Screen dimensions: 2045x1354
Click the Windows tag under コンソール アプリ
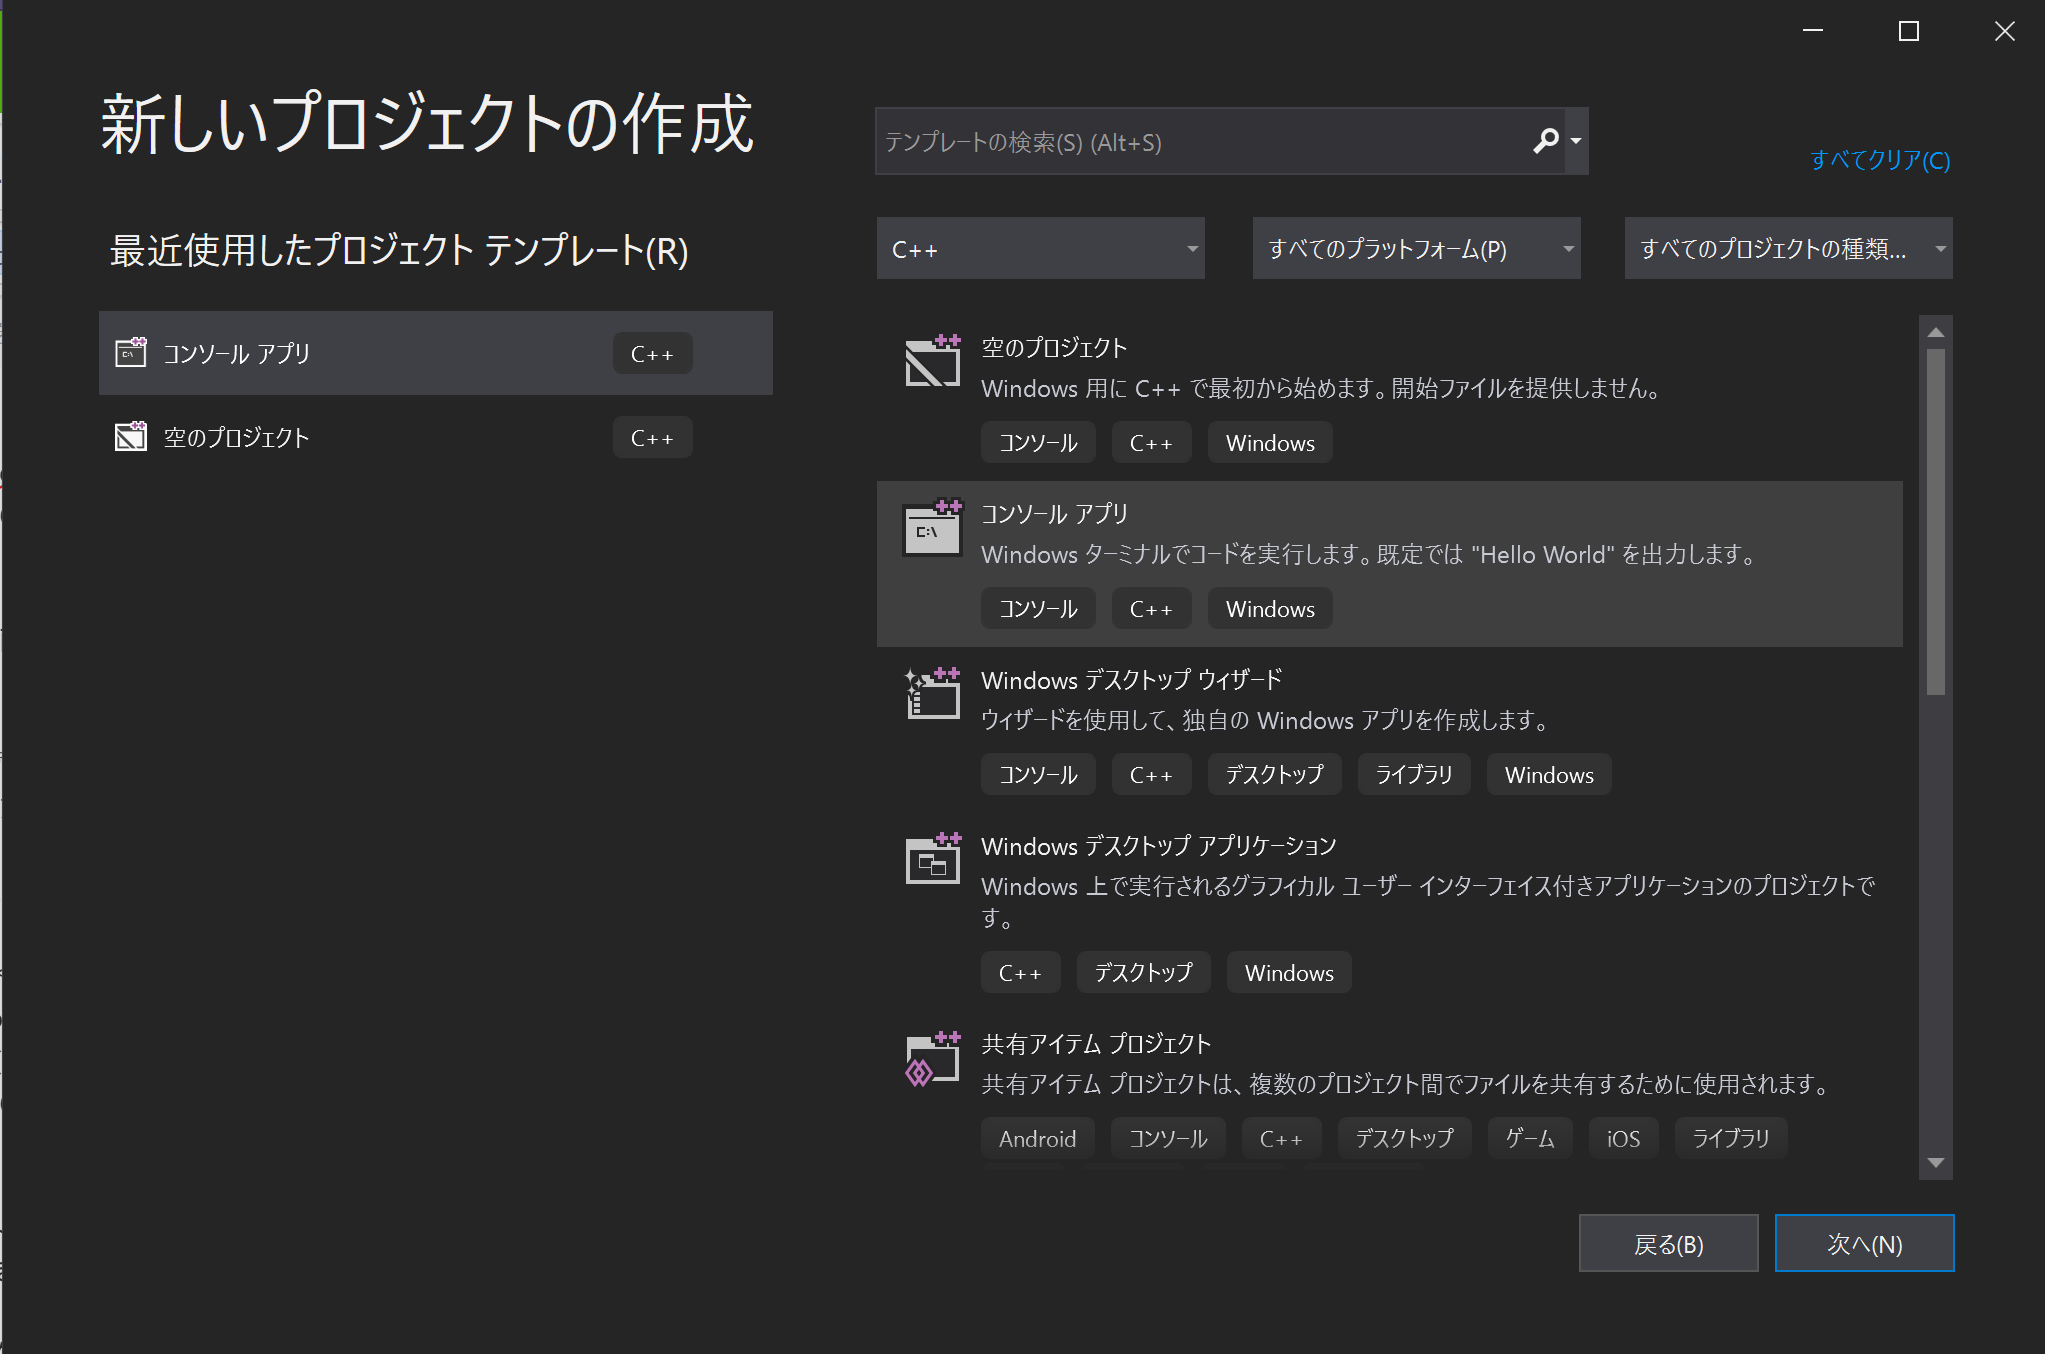(x=1270, y=608)
